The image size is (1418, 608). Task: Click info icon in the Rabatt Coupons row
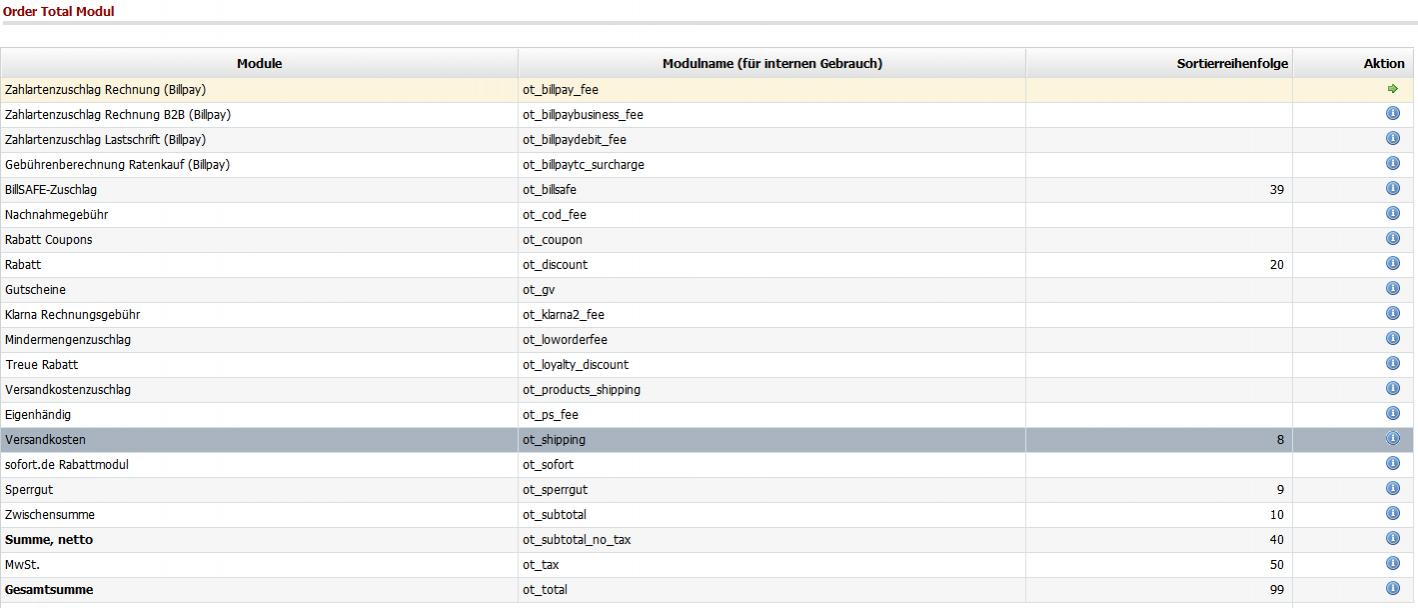pos(1392,239)
